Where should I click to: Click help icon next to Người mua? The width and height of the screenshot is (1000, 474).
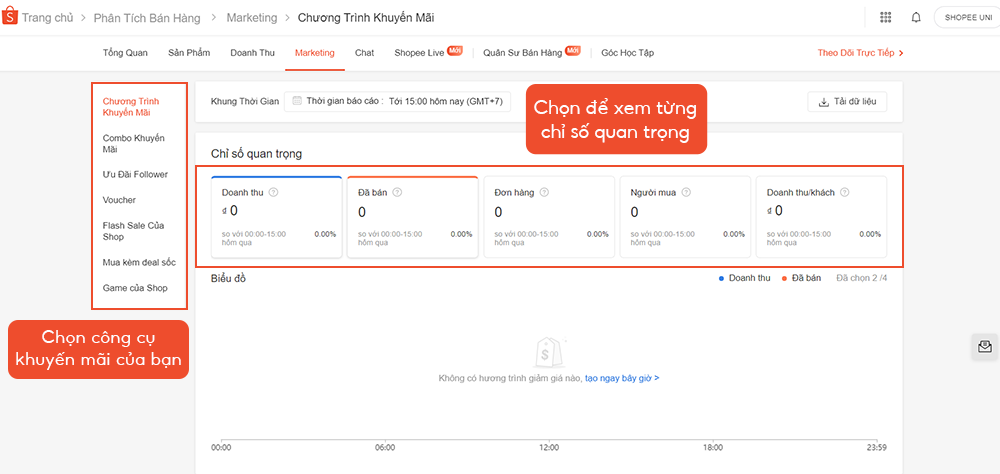(x=686, y=192)
